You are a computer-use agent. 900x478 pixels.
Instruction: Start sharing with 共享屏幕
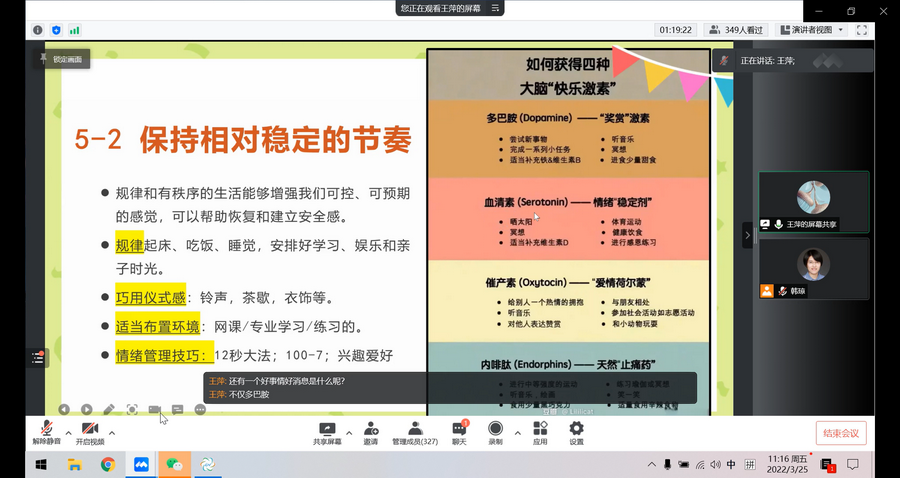(327, 433)
